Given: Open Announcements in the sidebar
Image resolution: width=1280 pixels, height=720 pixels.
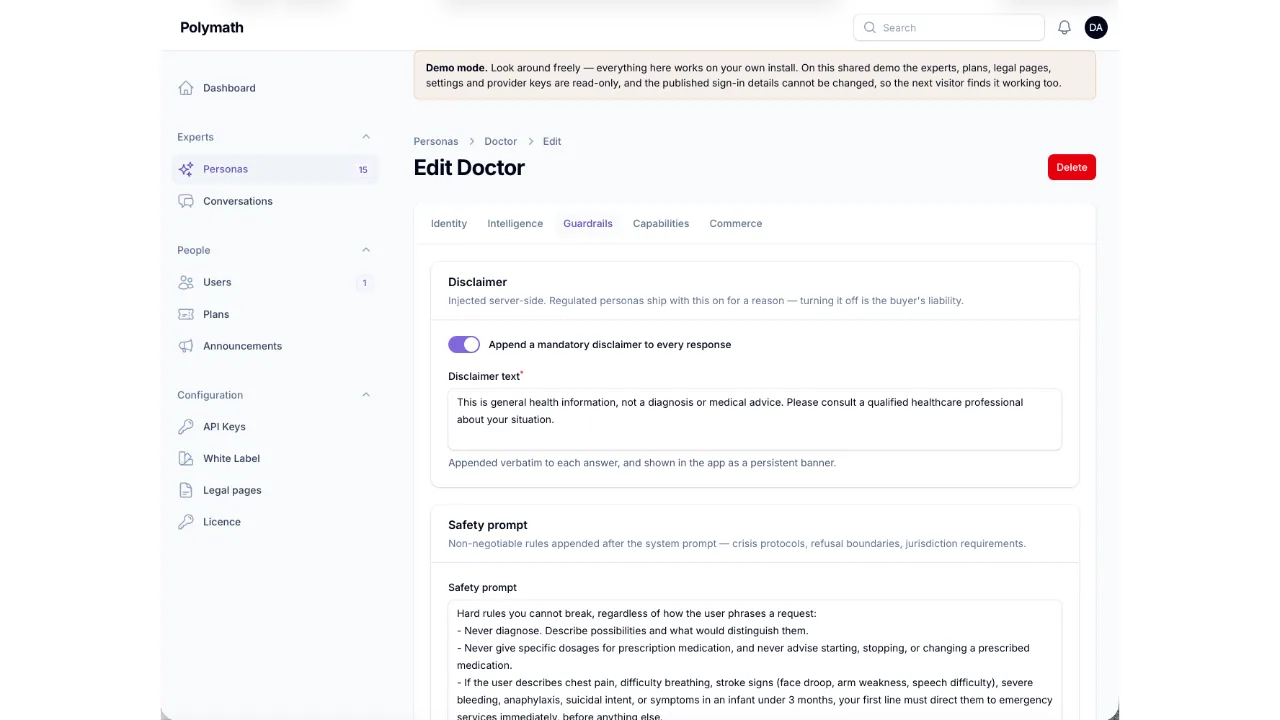Looking at the screenshot, I should pos(275,346).
